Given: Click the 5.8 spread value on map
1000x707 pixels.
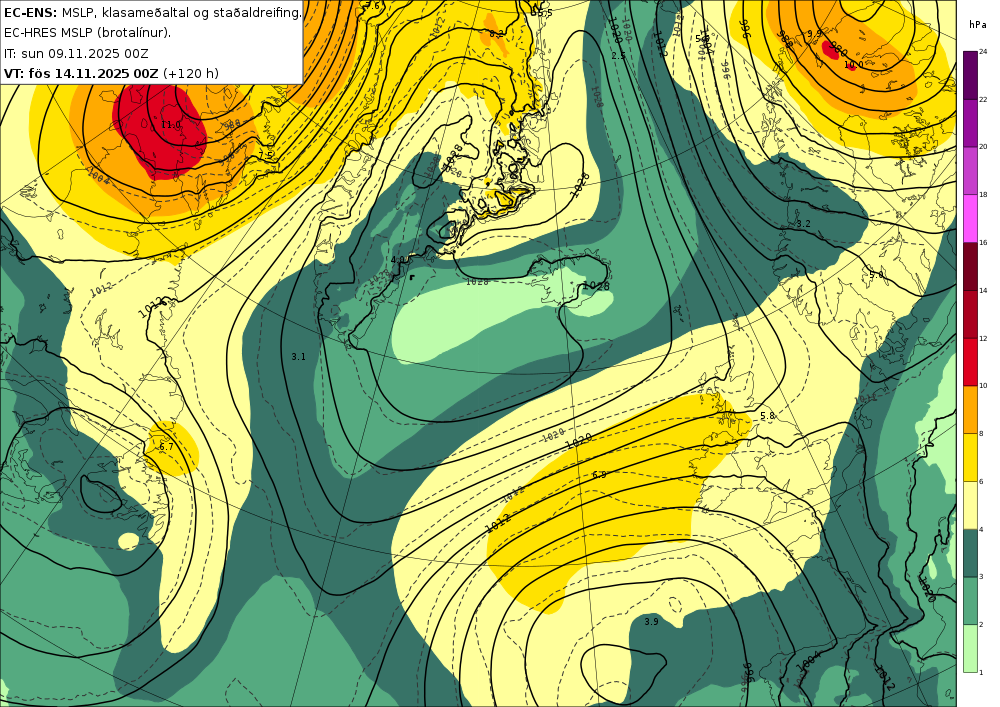Looking at the screenshot, I should [767, 416].
